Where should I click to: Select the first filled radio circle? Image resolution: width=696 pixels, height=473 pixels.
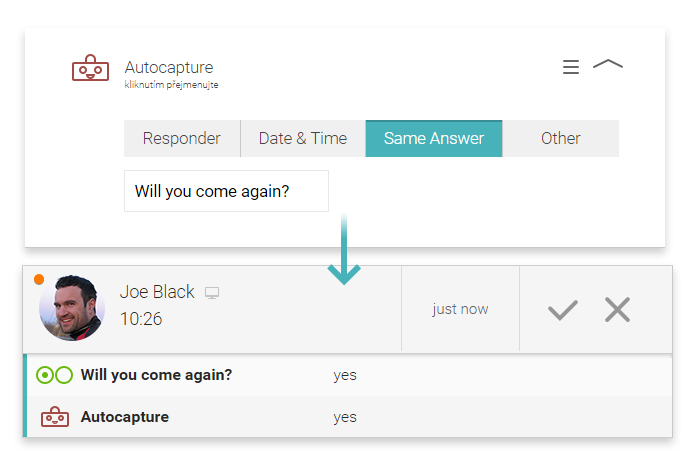[45, 375]
